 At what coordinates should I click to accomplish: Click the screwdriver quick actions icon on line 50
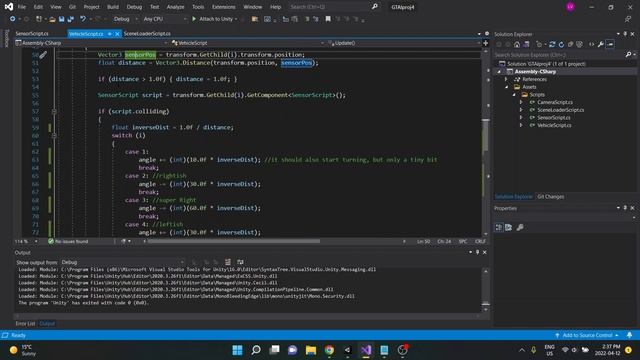pos(43,55)
